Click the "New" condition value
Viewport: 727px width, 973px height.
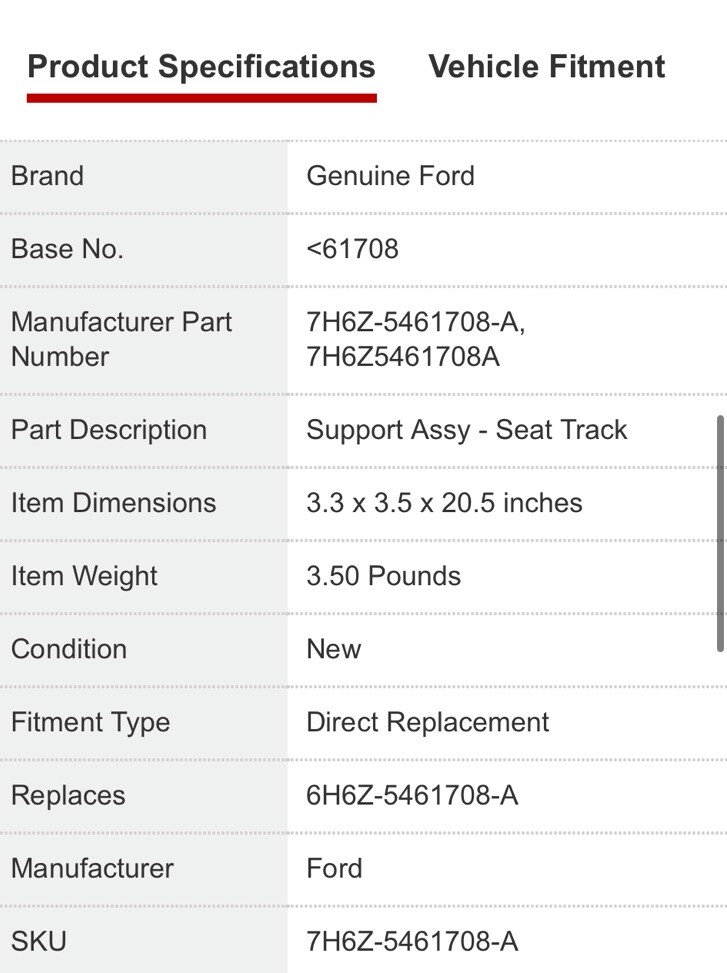(x=333, y=649)
